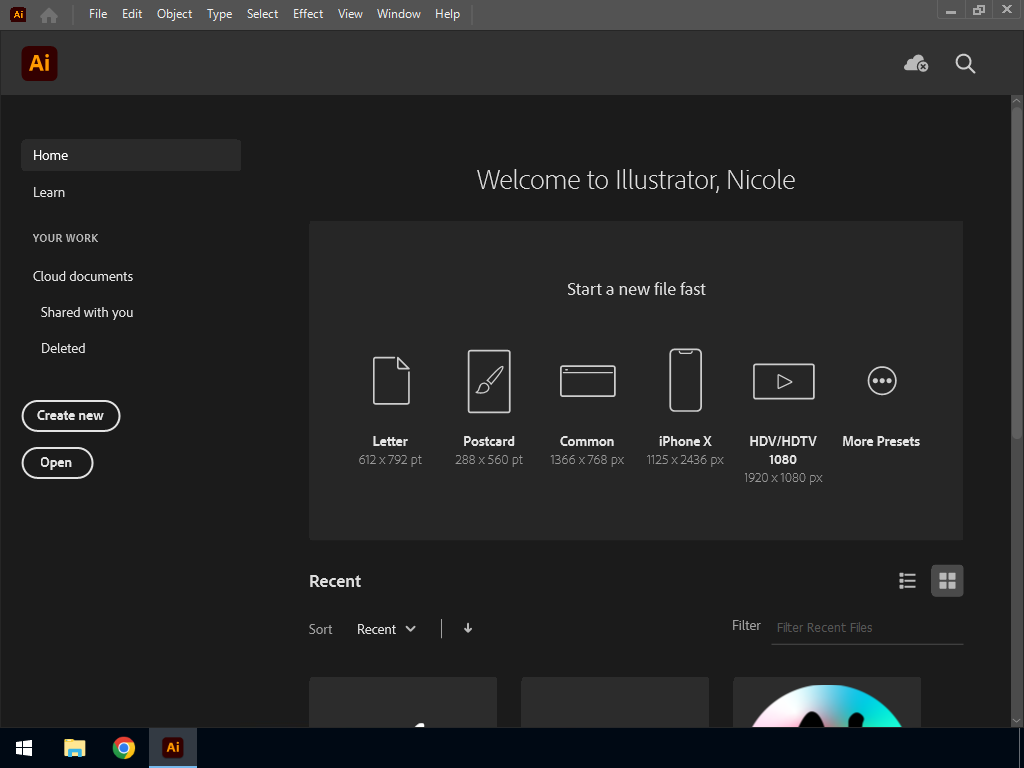This screenshot has width=1024, height=768.
Task: Click the Letter preset label
Action: click(x=390, y=441)
